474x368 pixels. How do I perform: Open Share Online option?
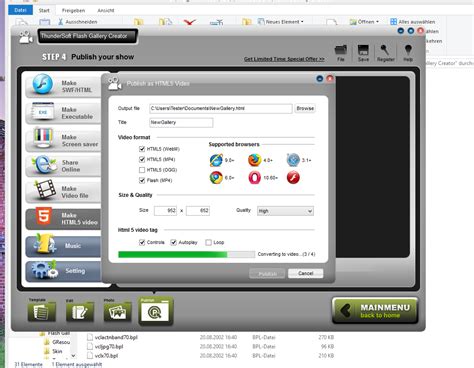click(63, 166)
